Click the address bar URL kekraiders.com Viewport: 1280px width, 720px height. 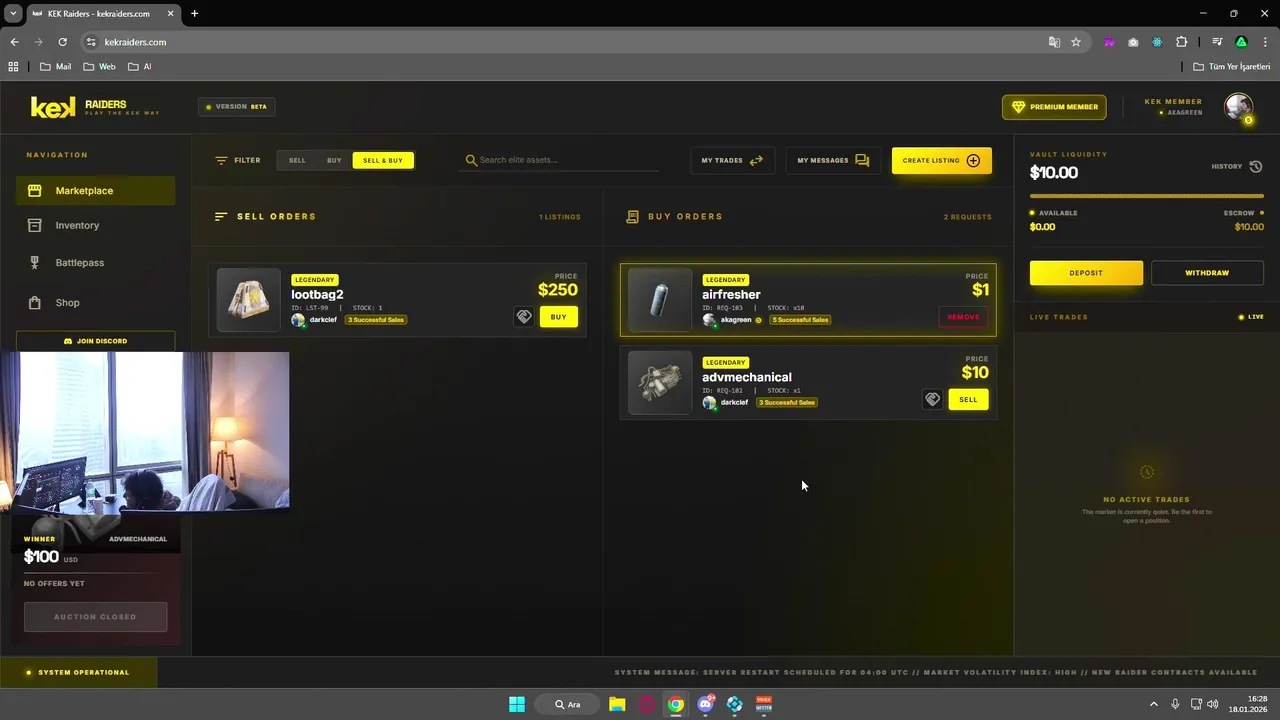pyautogui.click(x=135, y=42)
